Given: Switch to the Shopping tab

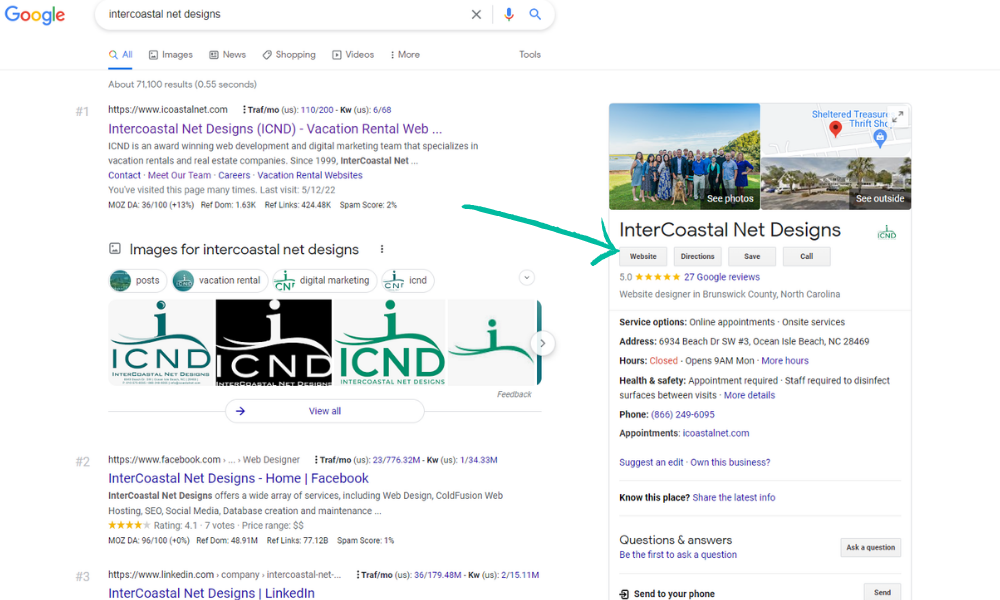Looking at the screenshot, I should click(289, 55).
